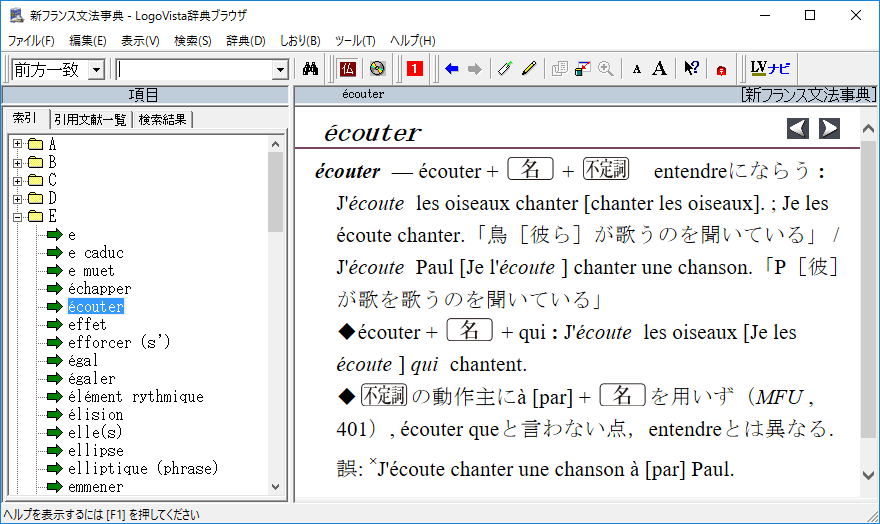Click the 項目 panel header
Screen dimensions: 880x524
coord(145,95)
